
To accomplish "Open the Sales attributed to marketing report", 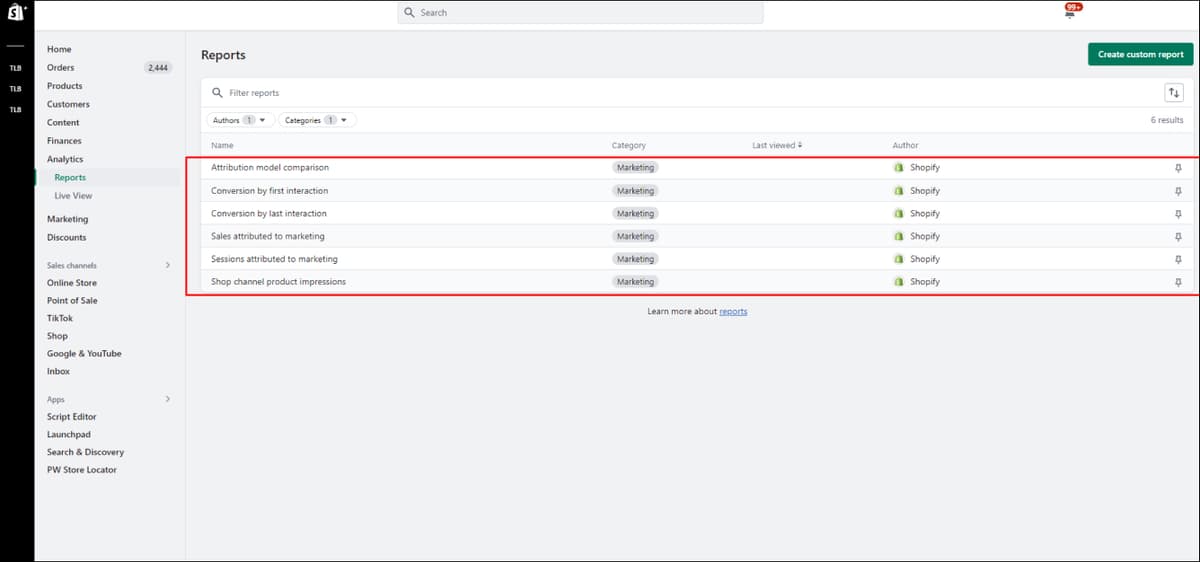I will coord(267,237).
